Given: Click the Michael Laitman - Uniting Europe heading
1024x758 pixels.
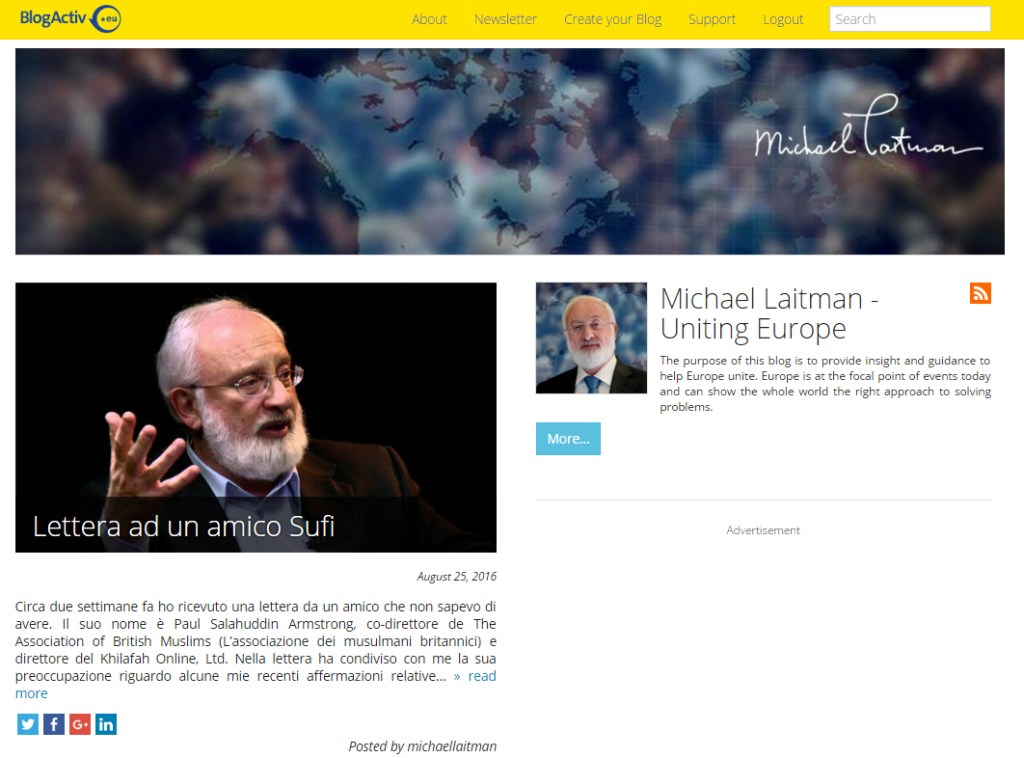Looking at the screenshot, I should [x=769, y=313].
